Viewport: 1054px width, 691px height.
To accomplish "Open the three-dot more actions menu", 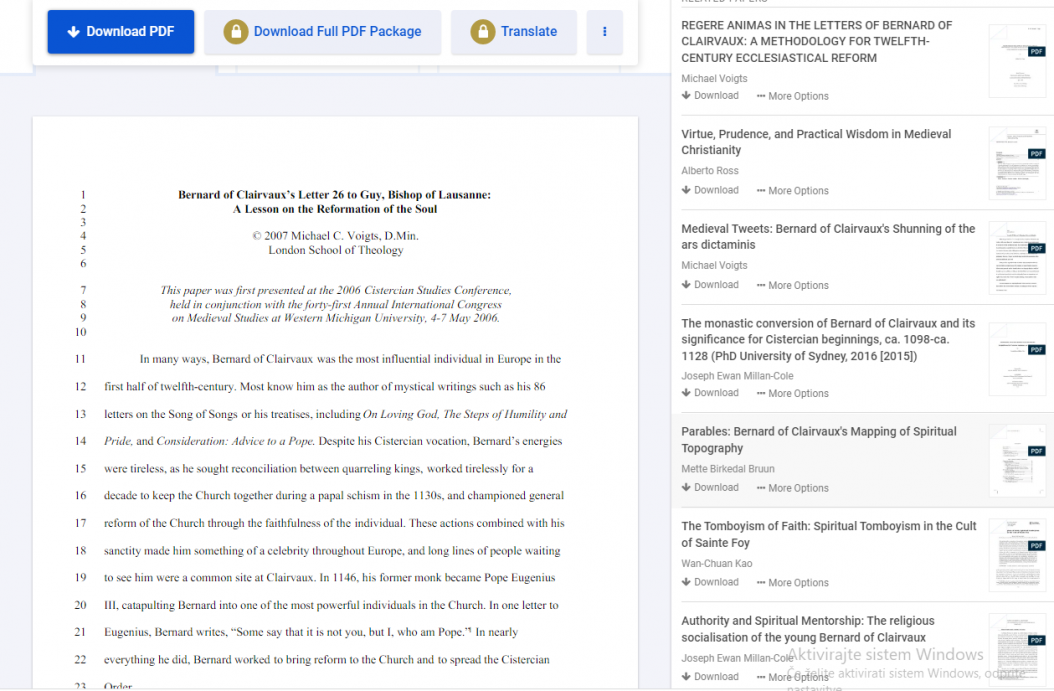I will [x=604, y=32].
